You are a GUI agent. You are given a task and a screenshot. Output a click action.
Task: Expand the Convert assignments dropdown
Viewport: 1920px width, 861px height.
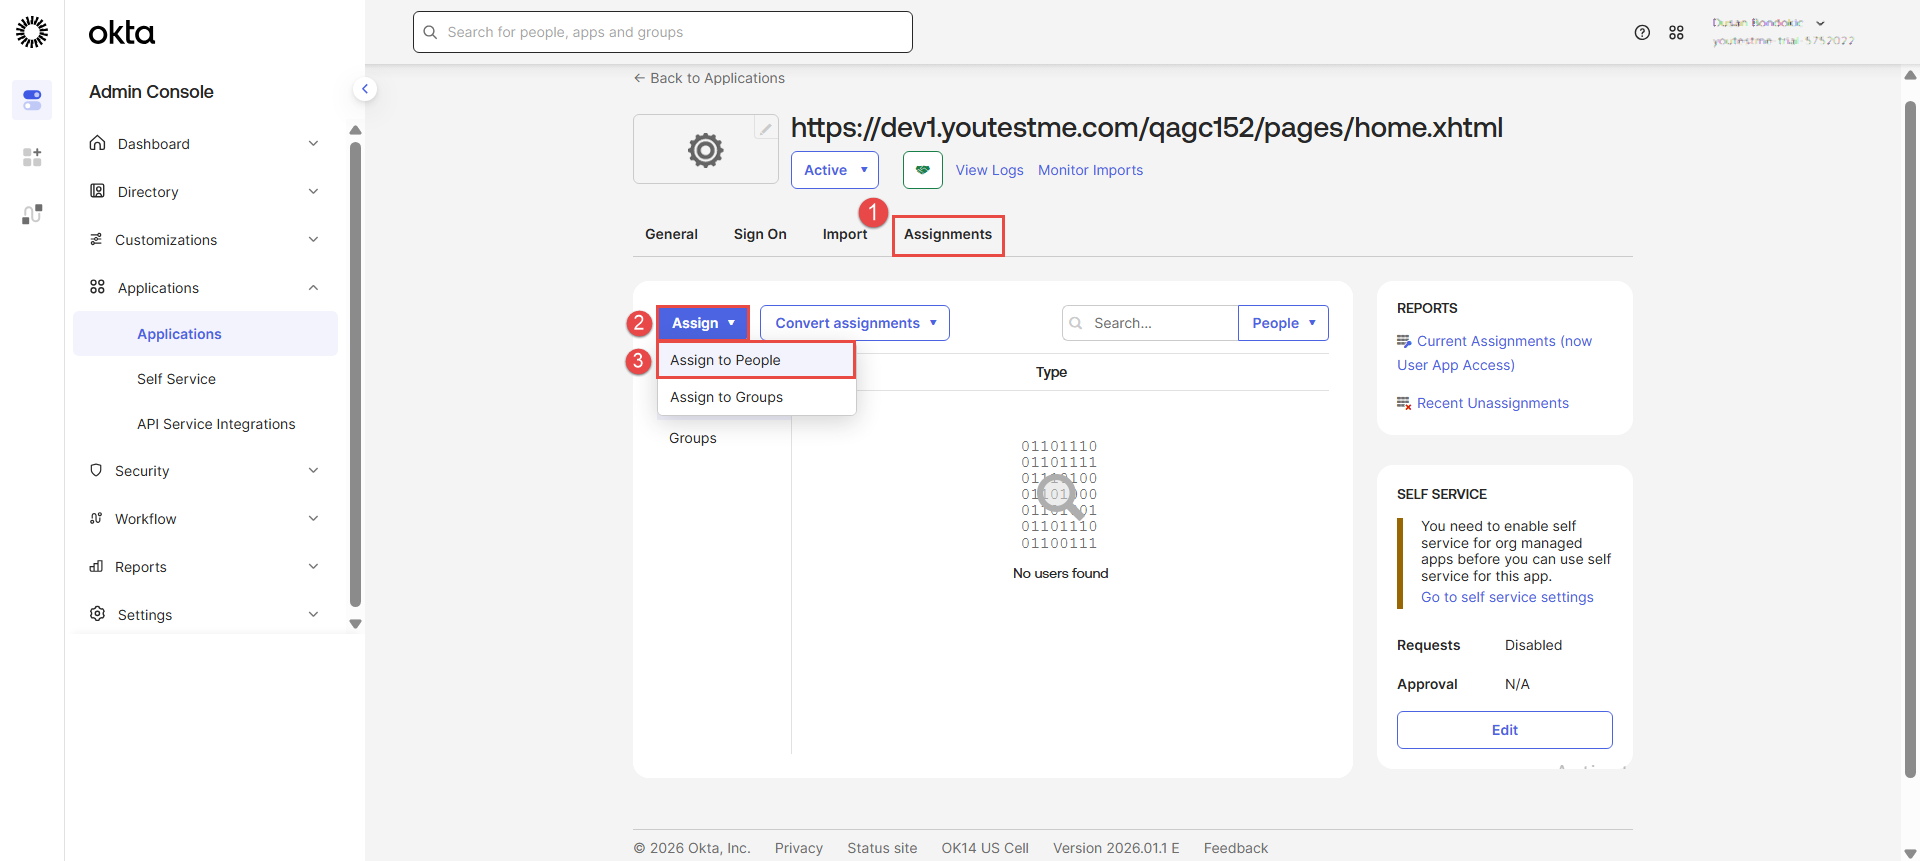(854, 323)
